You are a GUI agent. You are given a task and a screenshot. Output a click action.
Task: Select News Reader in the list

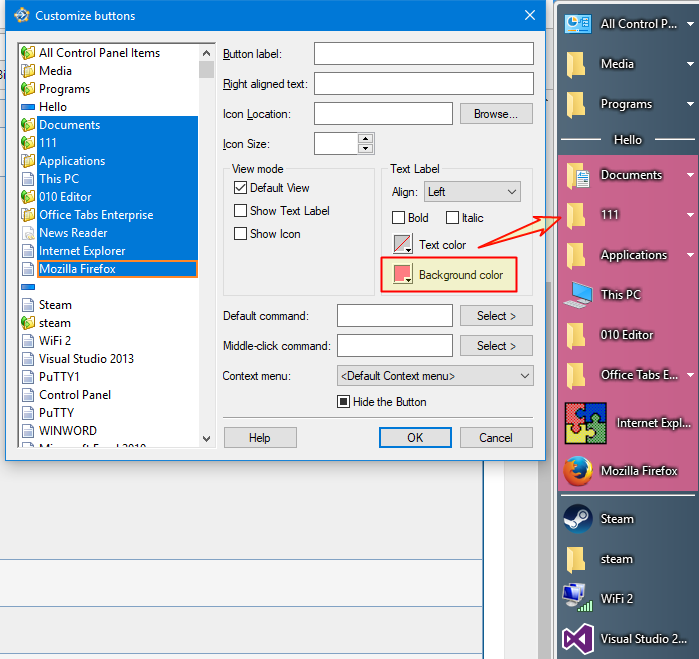[x=73, y=233]
